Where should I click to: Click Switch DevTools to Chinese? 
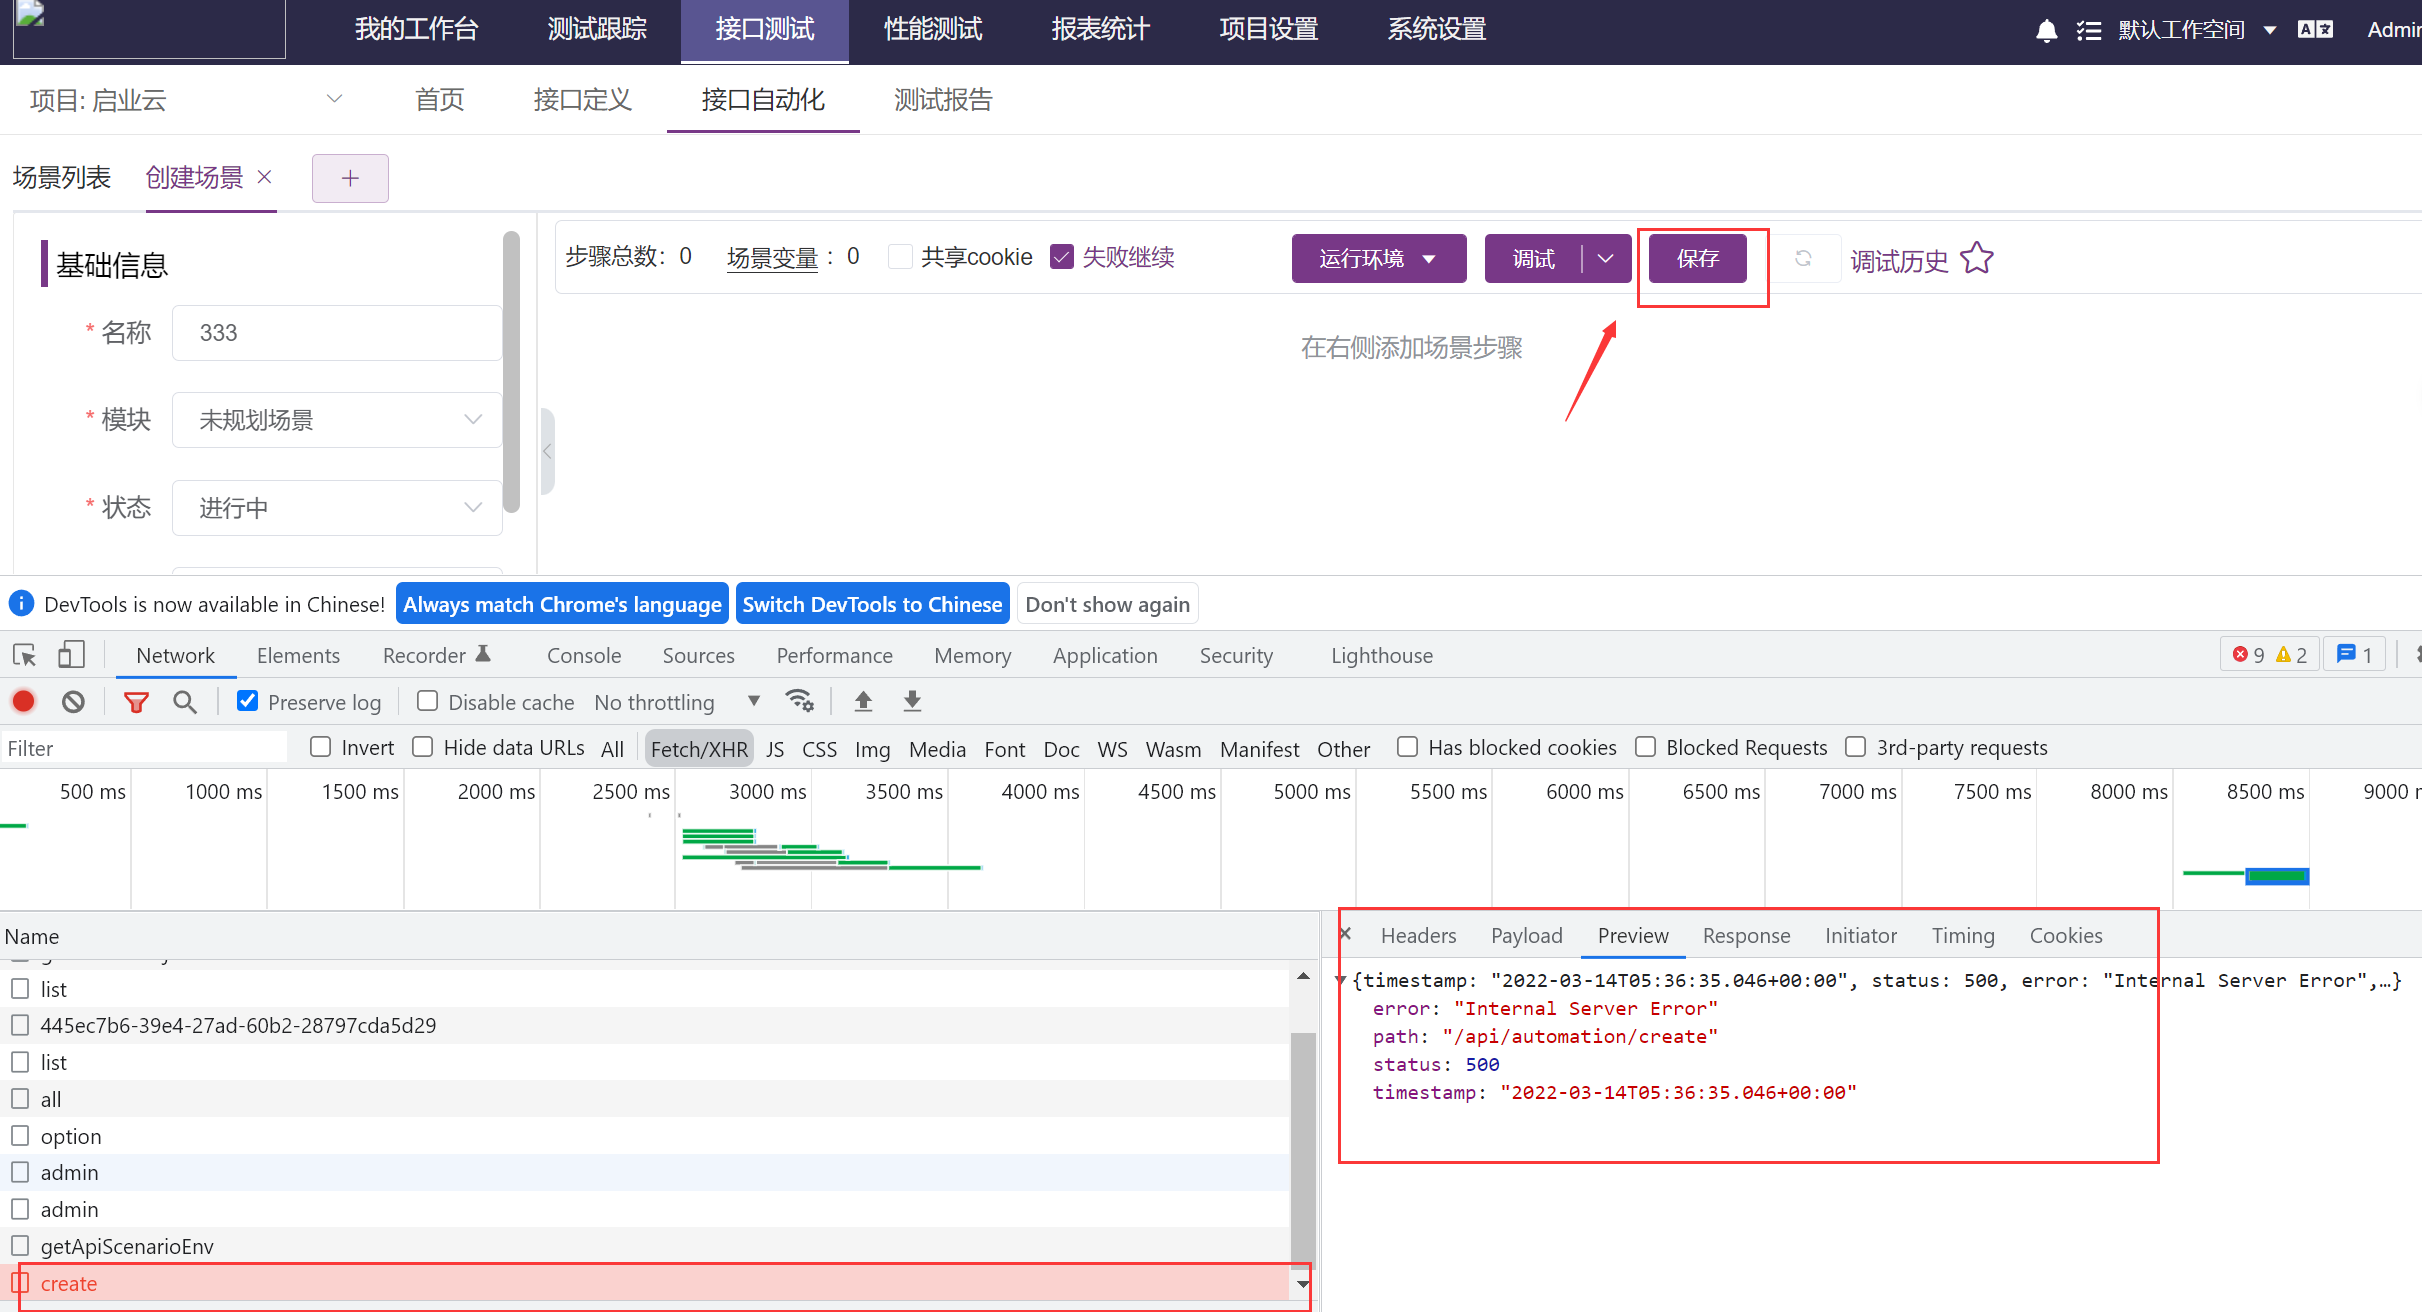(x=871, y=603)
